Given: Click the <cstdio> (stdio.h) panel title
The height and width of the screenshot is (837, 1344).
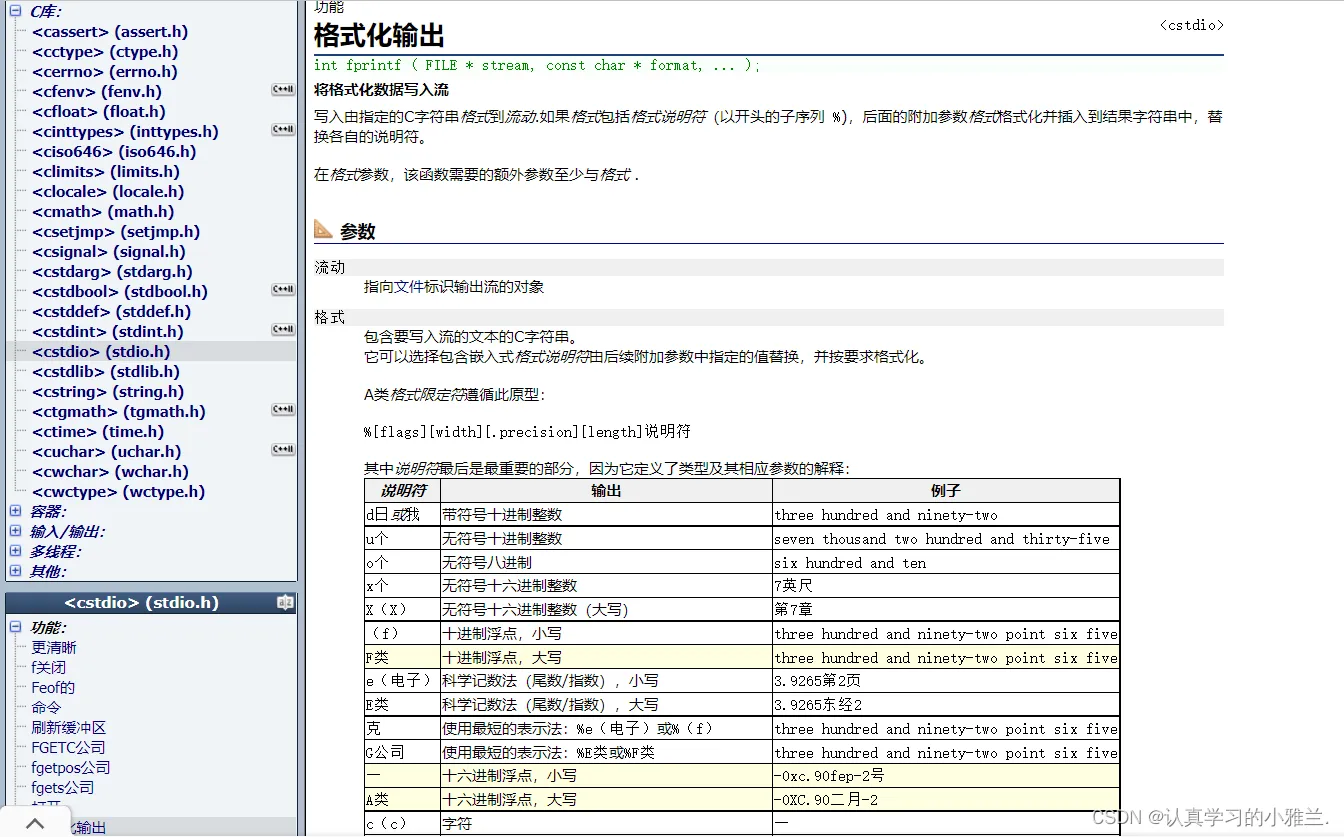Looking at the screenshot, I should pyautogui.click(x=141, y=603).
